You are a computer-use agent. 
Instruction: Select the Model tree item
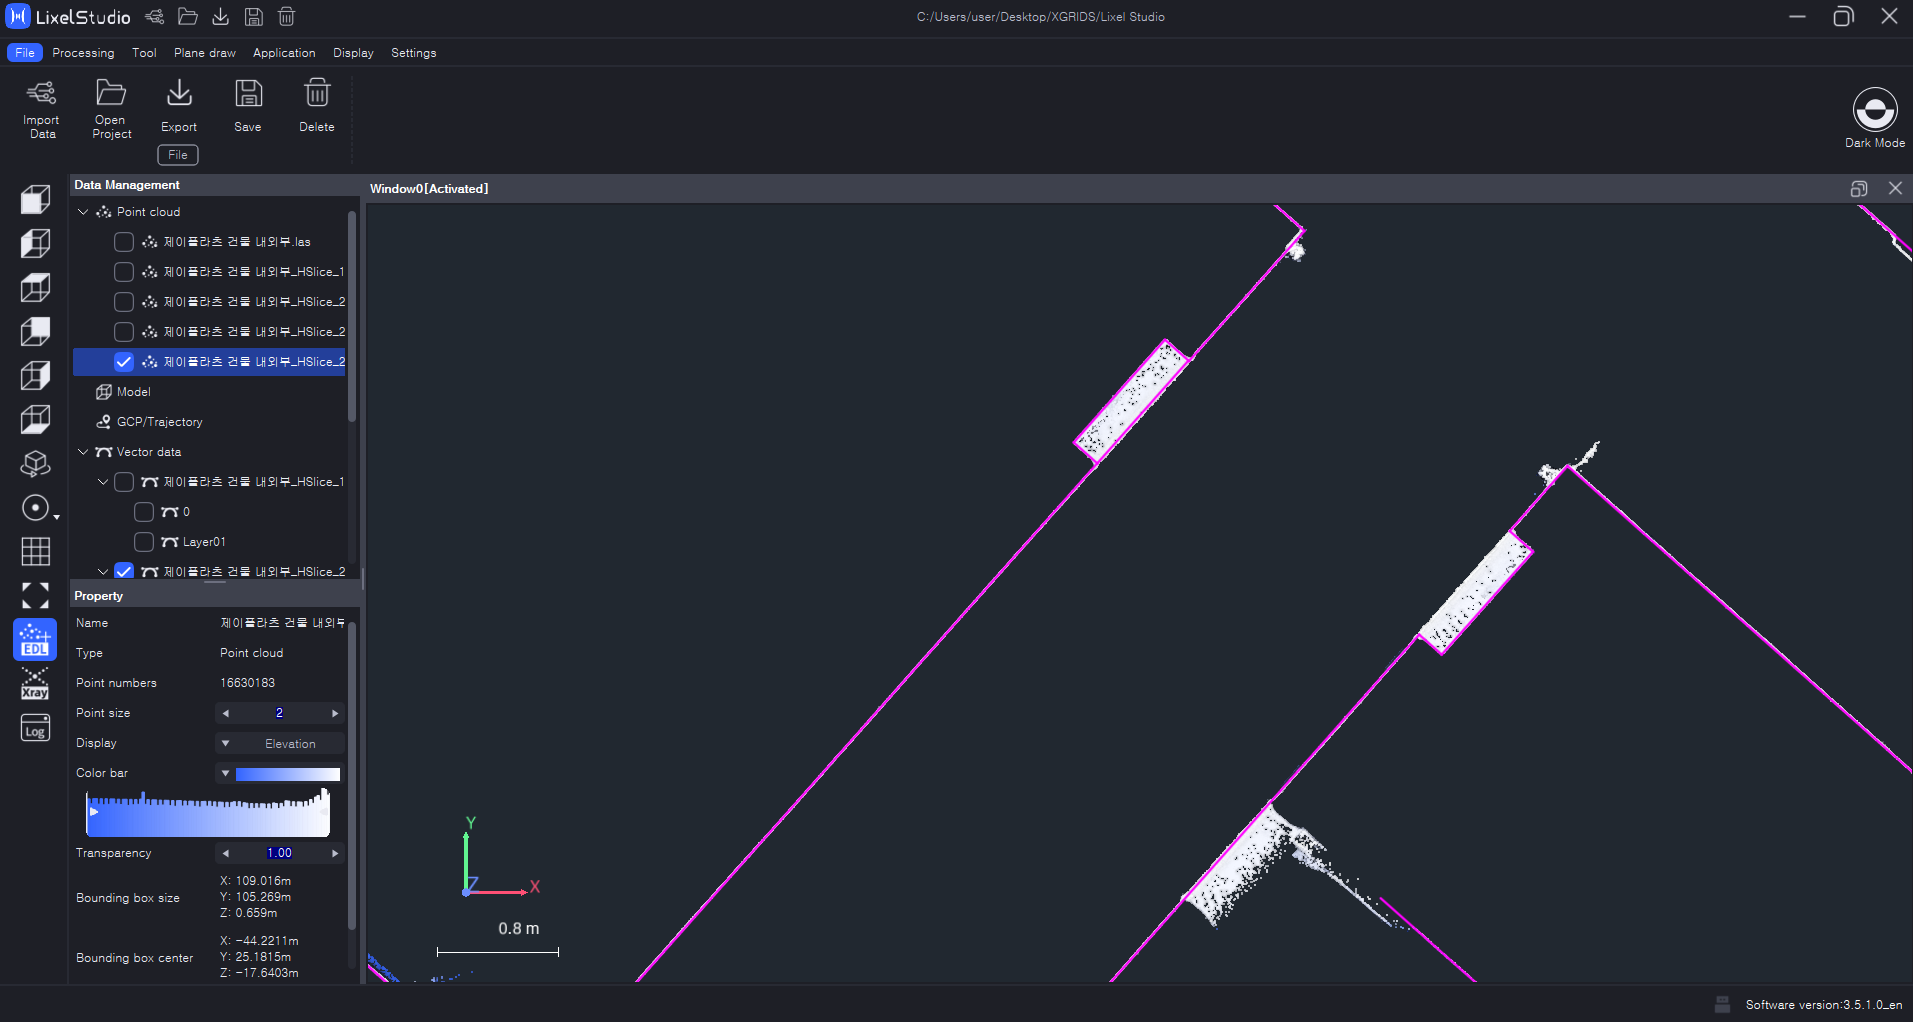(x=134, y=392)
